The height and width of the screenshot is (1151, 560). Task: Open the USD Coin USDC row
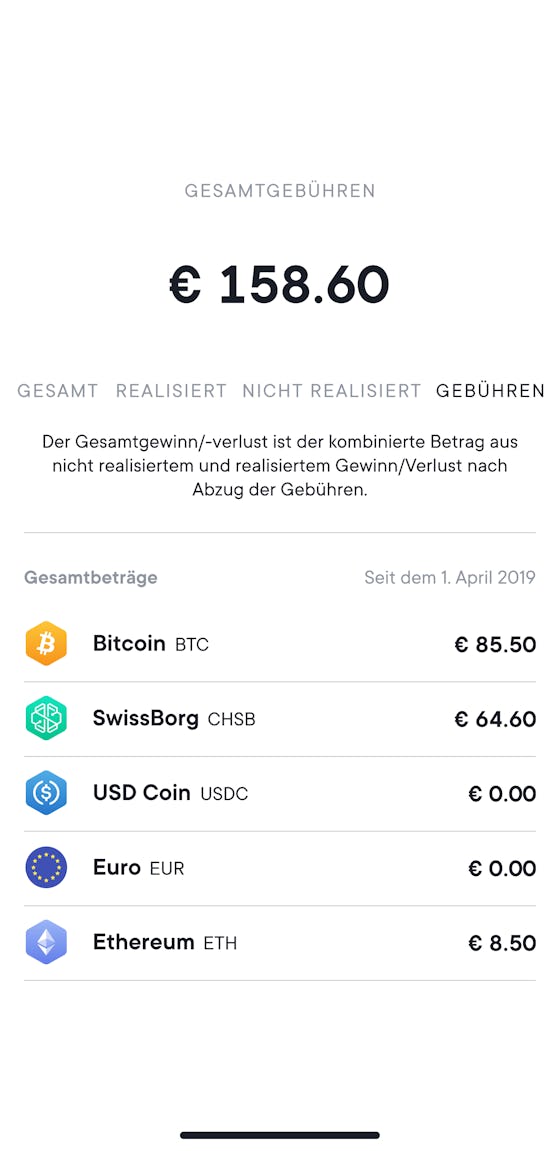point(280,794)
